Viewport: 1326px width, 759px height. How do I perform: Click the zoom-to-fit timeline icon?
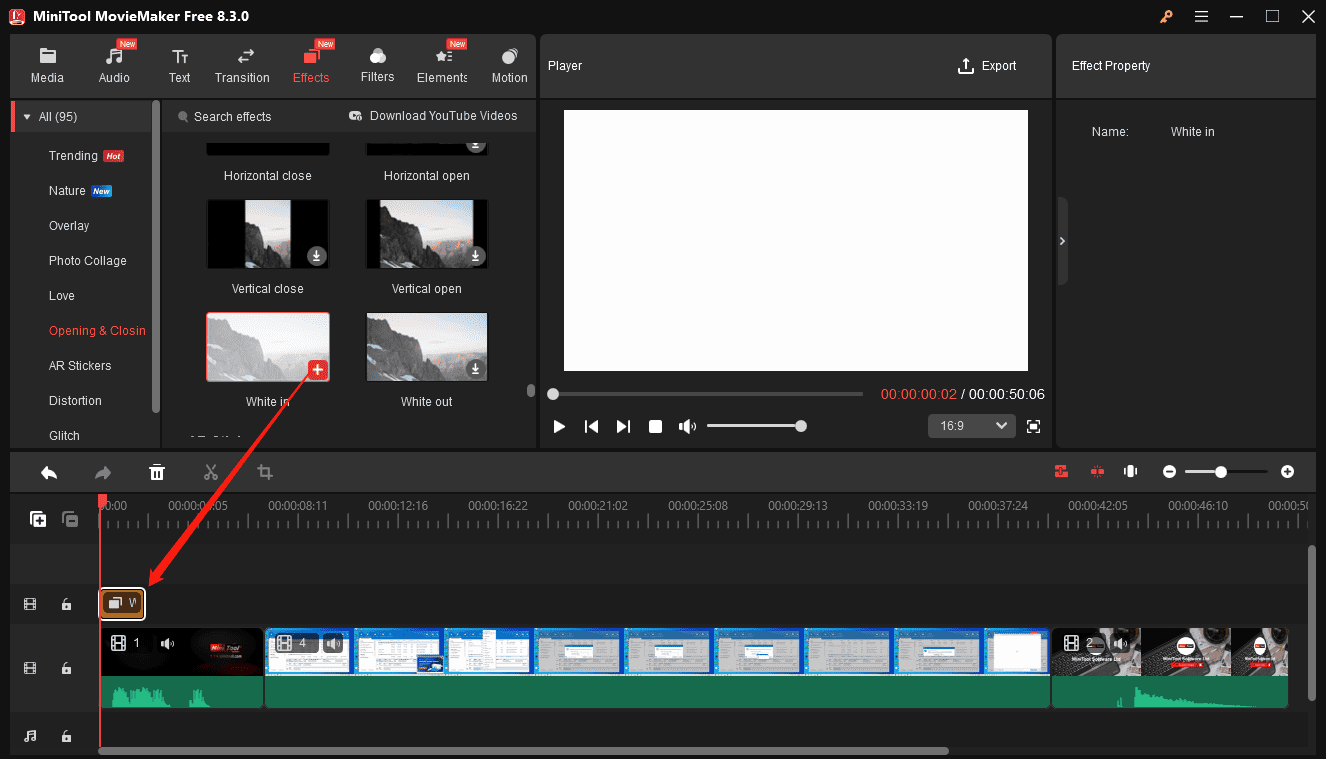coord(1131,471)
